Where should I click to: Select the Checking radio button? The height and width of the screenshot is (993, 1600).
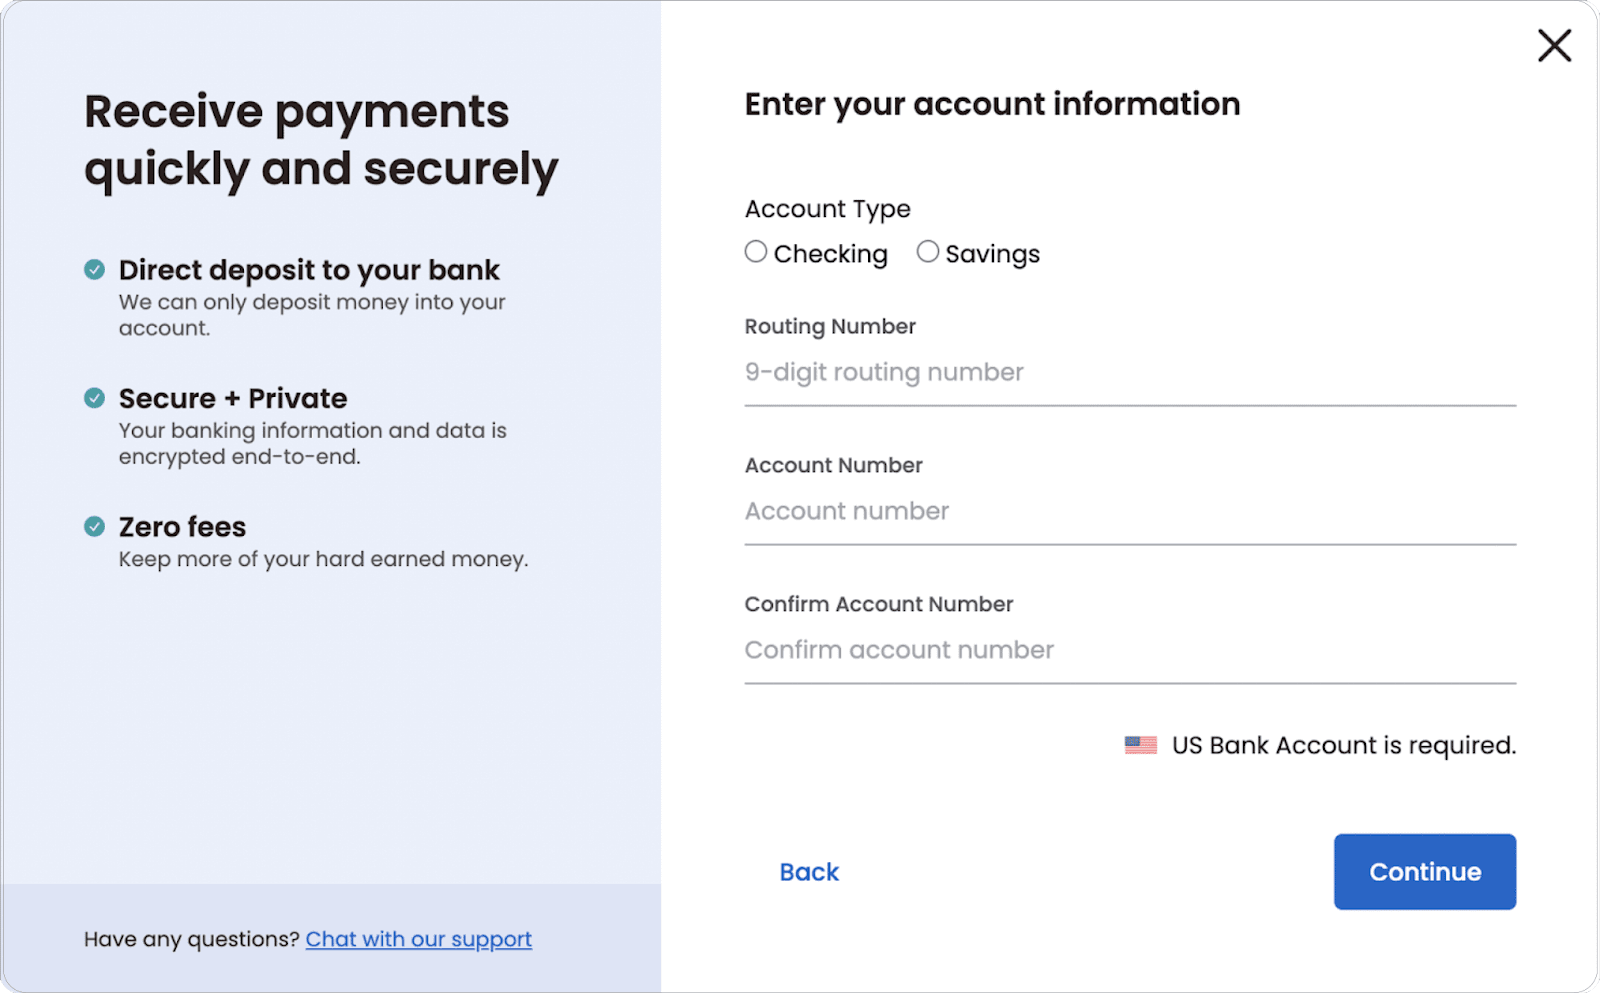[x=756, y=252]
